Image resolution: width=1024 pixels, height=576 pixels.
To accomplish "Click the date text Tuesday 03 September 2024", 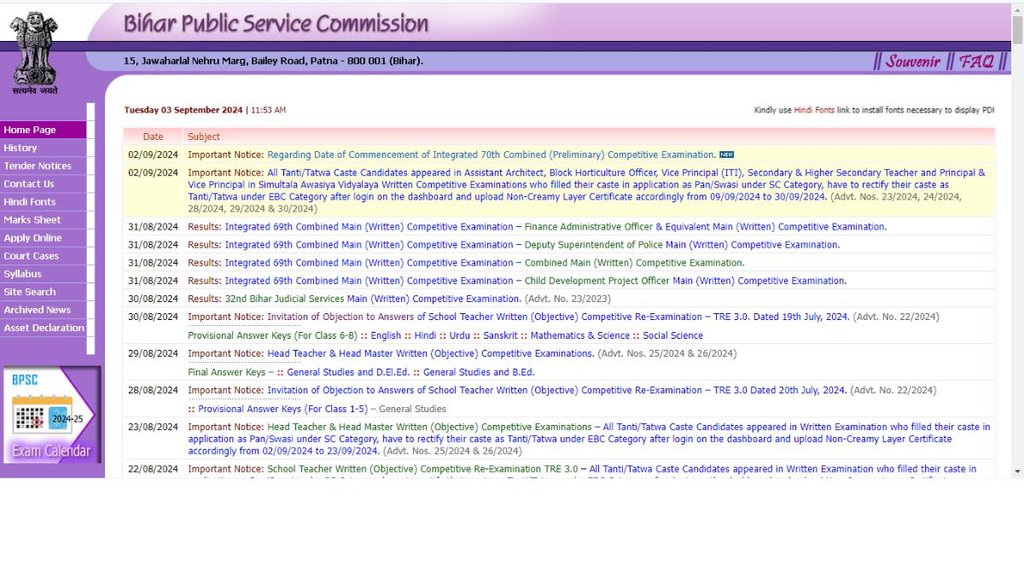I will click(x=184, y=110).
